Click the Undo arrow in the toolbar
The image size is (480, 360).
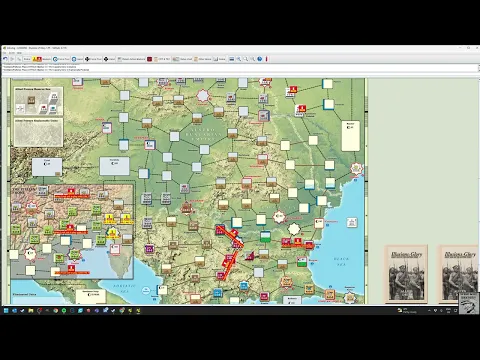coord(5,59)
